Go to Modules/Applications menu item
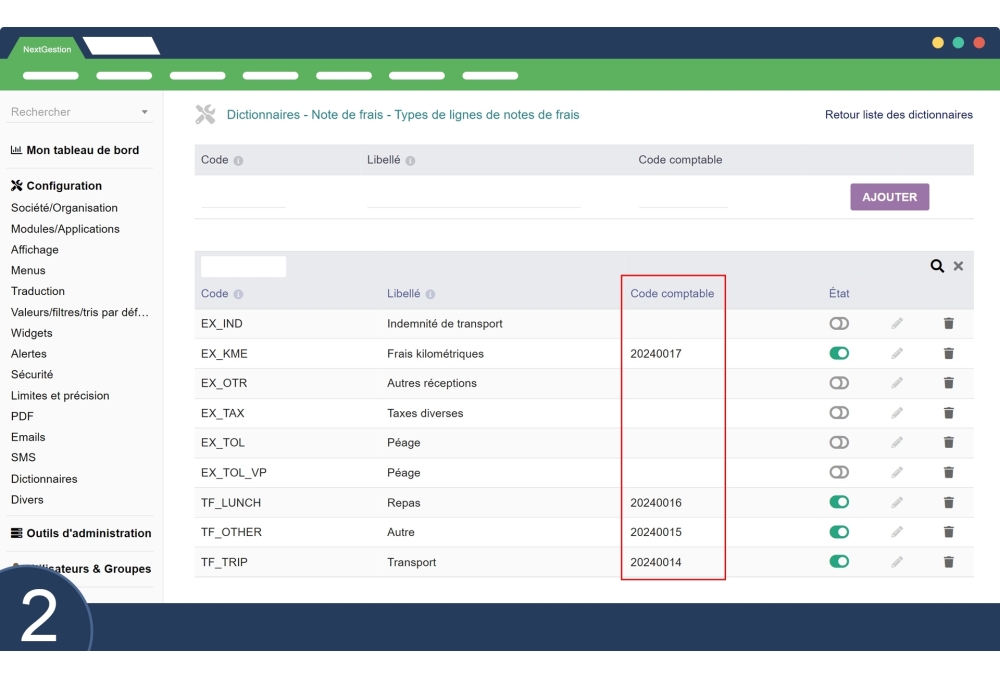Screen dimensions: 1000x679 click(x=65, y=229)
